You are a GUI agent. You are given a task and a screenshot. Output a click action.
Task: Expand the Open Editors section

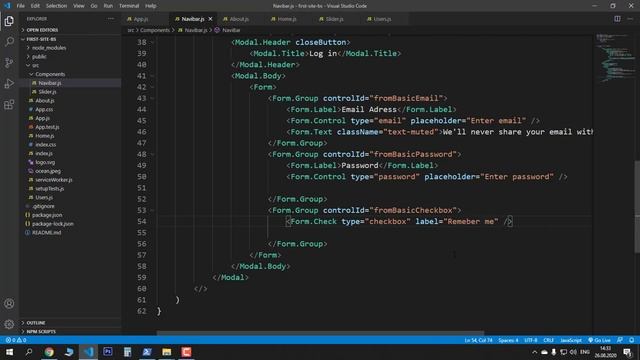click(x=41, y=30)
